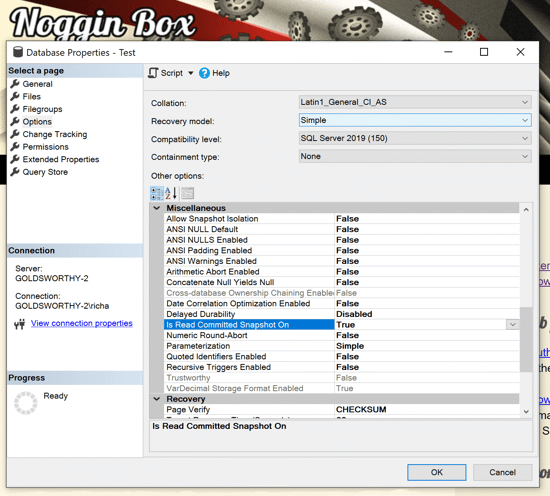Select the Trustworthy row
The height and width of the screenshot is (496, 550).
coord(342,378)
